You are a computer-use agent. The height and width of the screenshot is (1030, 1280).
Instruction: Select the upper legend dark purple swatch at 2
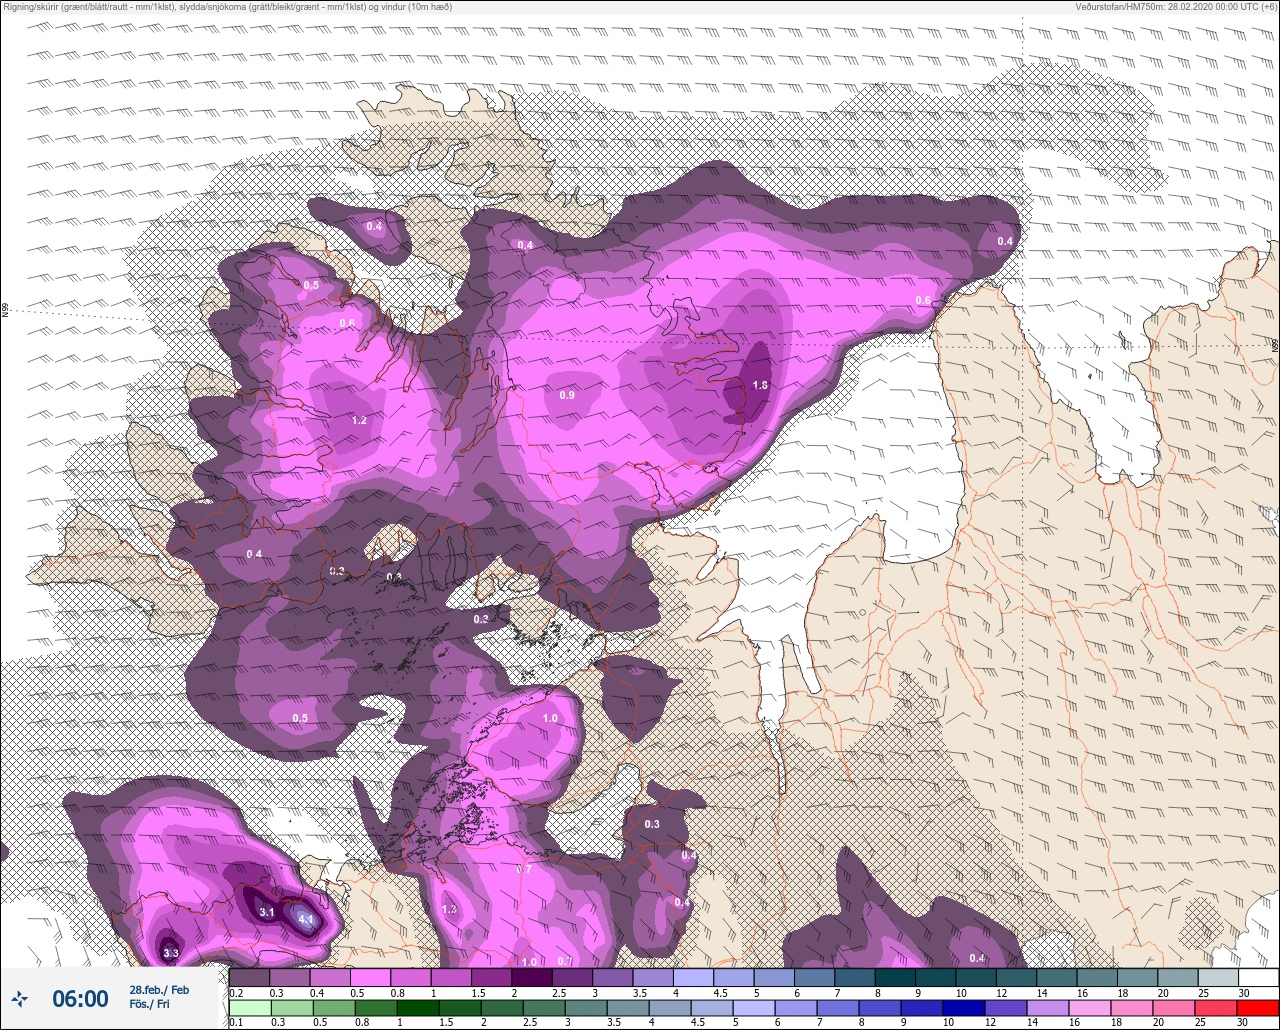point(532,977)
